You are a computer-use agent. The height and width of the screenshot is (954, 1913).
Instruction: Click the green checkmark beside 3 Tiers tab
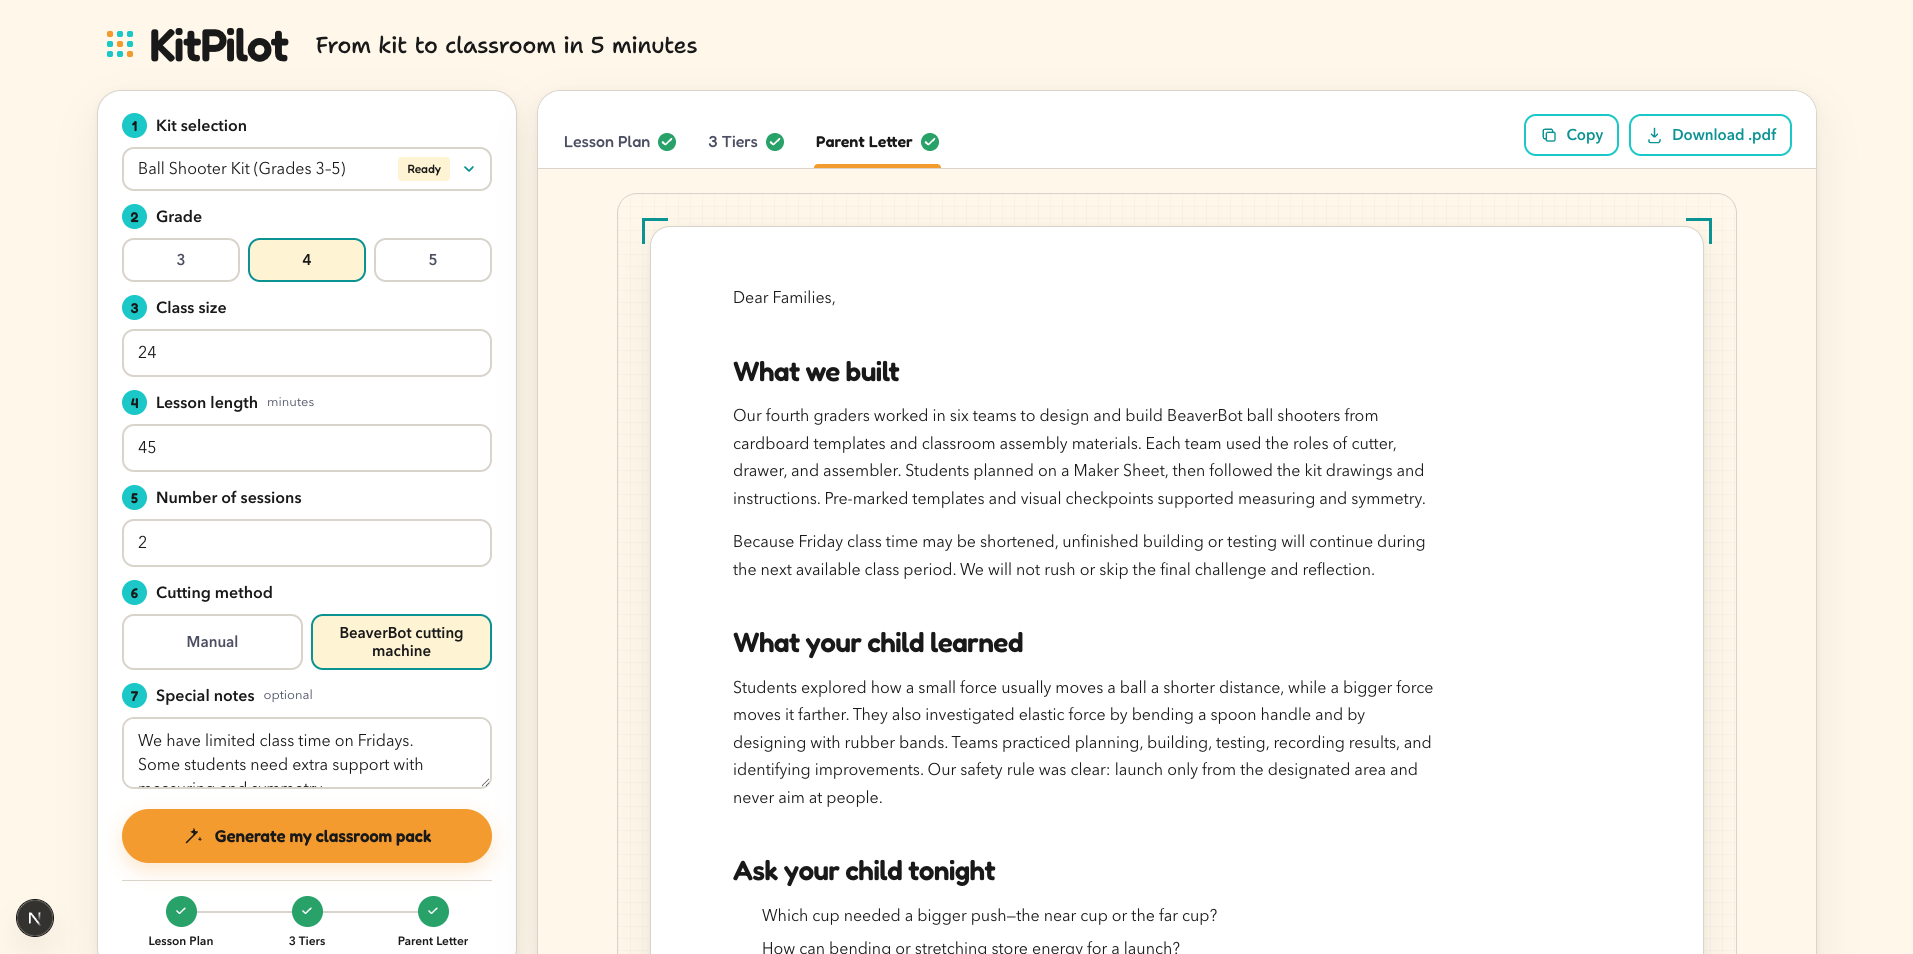[775, 142]
